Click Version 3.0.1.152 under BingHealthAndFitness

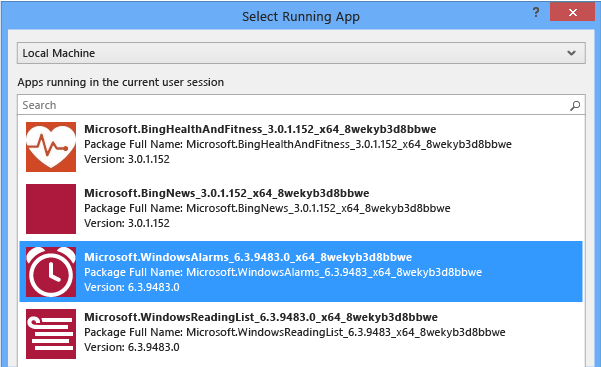pos(127,159)
